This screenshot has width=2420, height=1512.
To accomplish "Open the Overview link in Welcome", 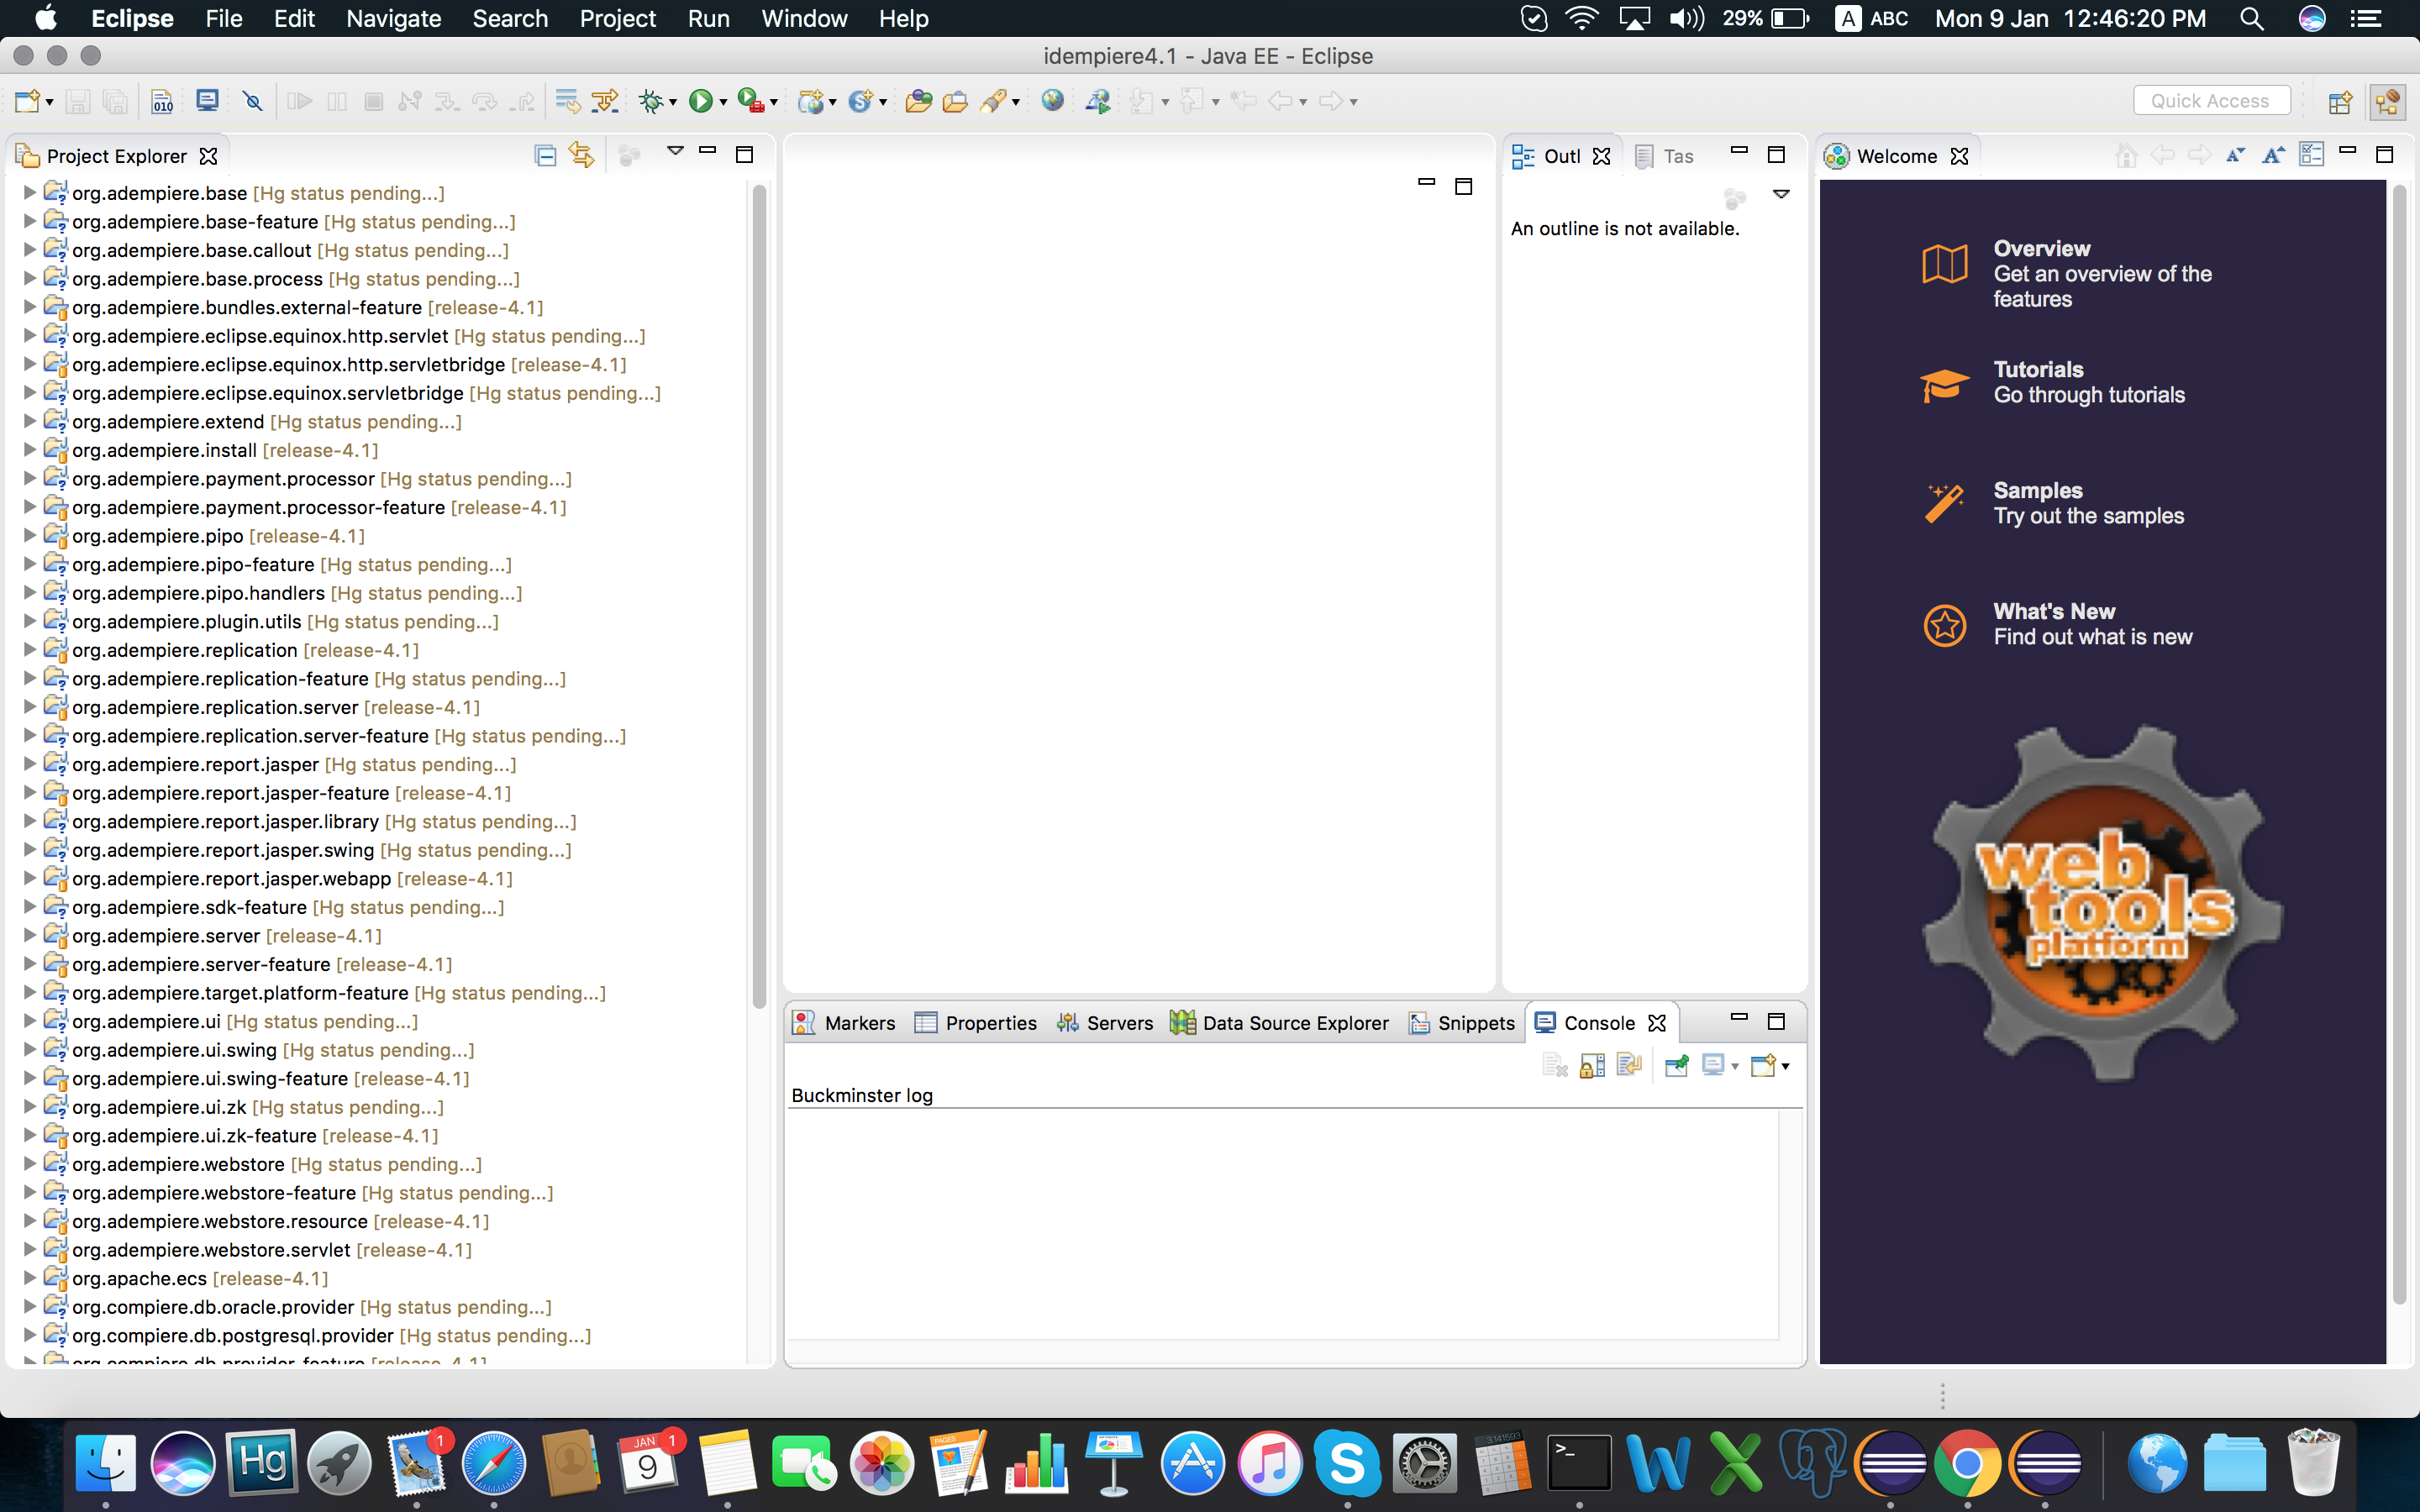I will [x=2066, y=273].
